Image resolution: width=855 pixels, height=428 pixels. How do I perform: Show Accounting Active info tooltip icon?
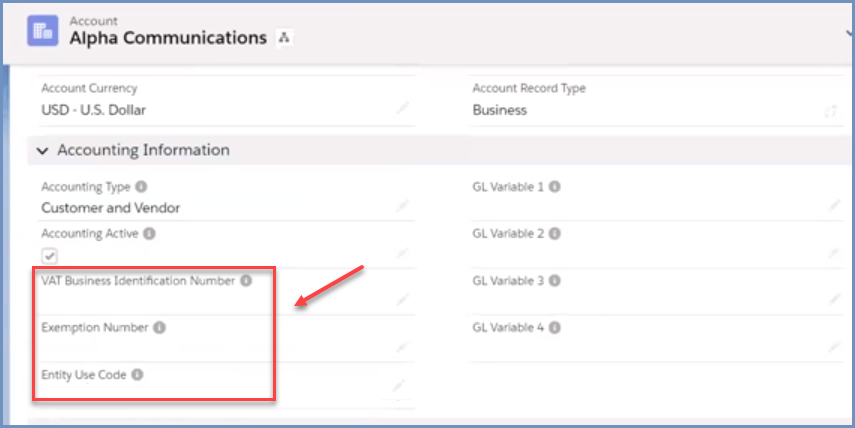tap(149, 234)
